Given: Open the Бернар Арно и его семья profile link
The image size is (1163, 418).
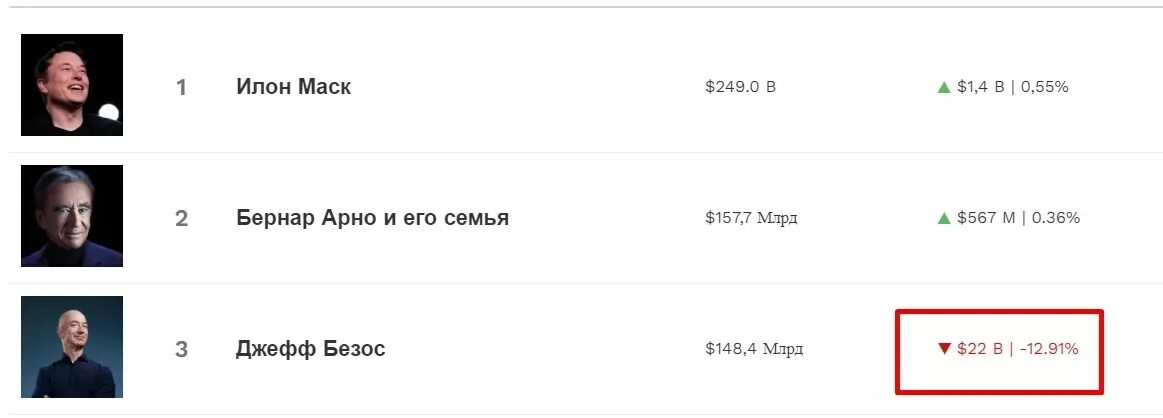Looking at the screenshot, I should (x=372, y=218).
